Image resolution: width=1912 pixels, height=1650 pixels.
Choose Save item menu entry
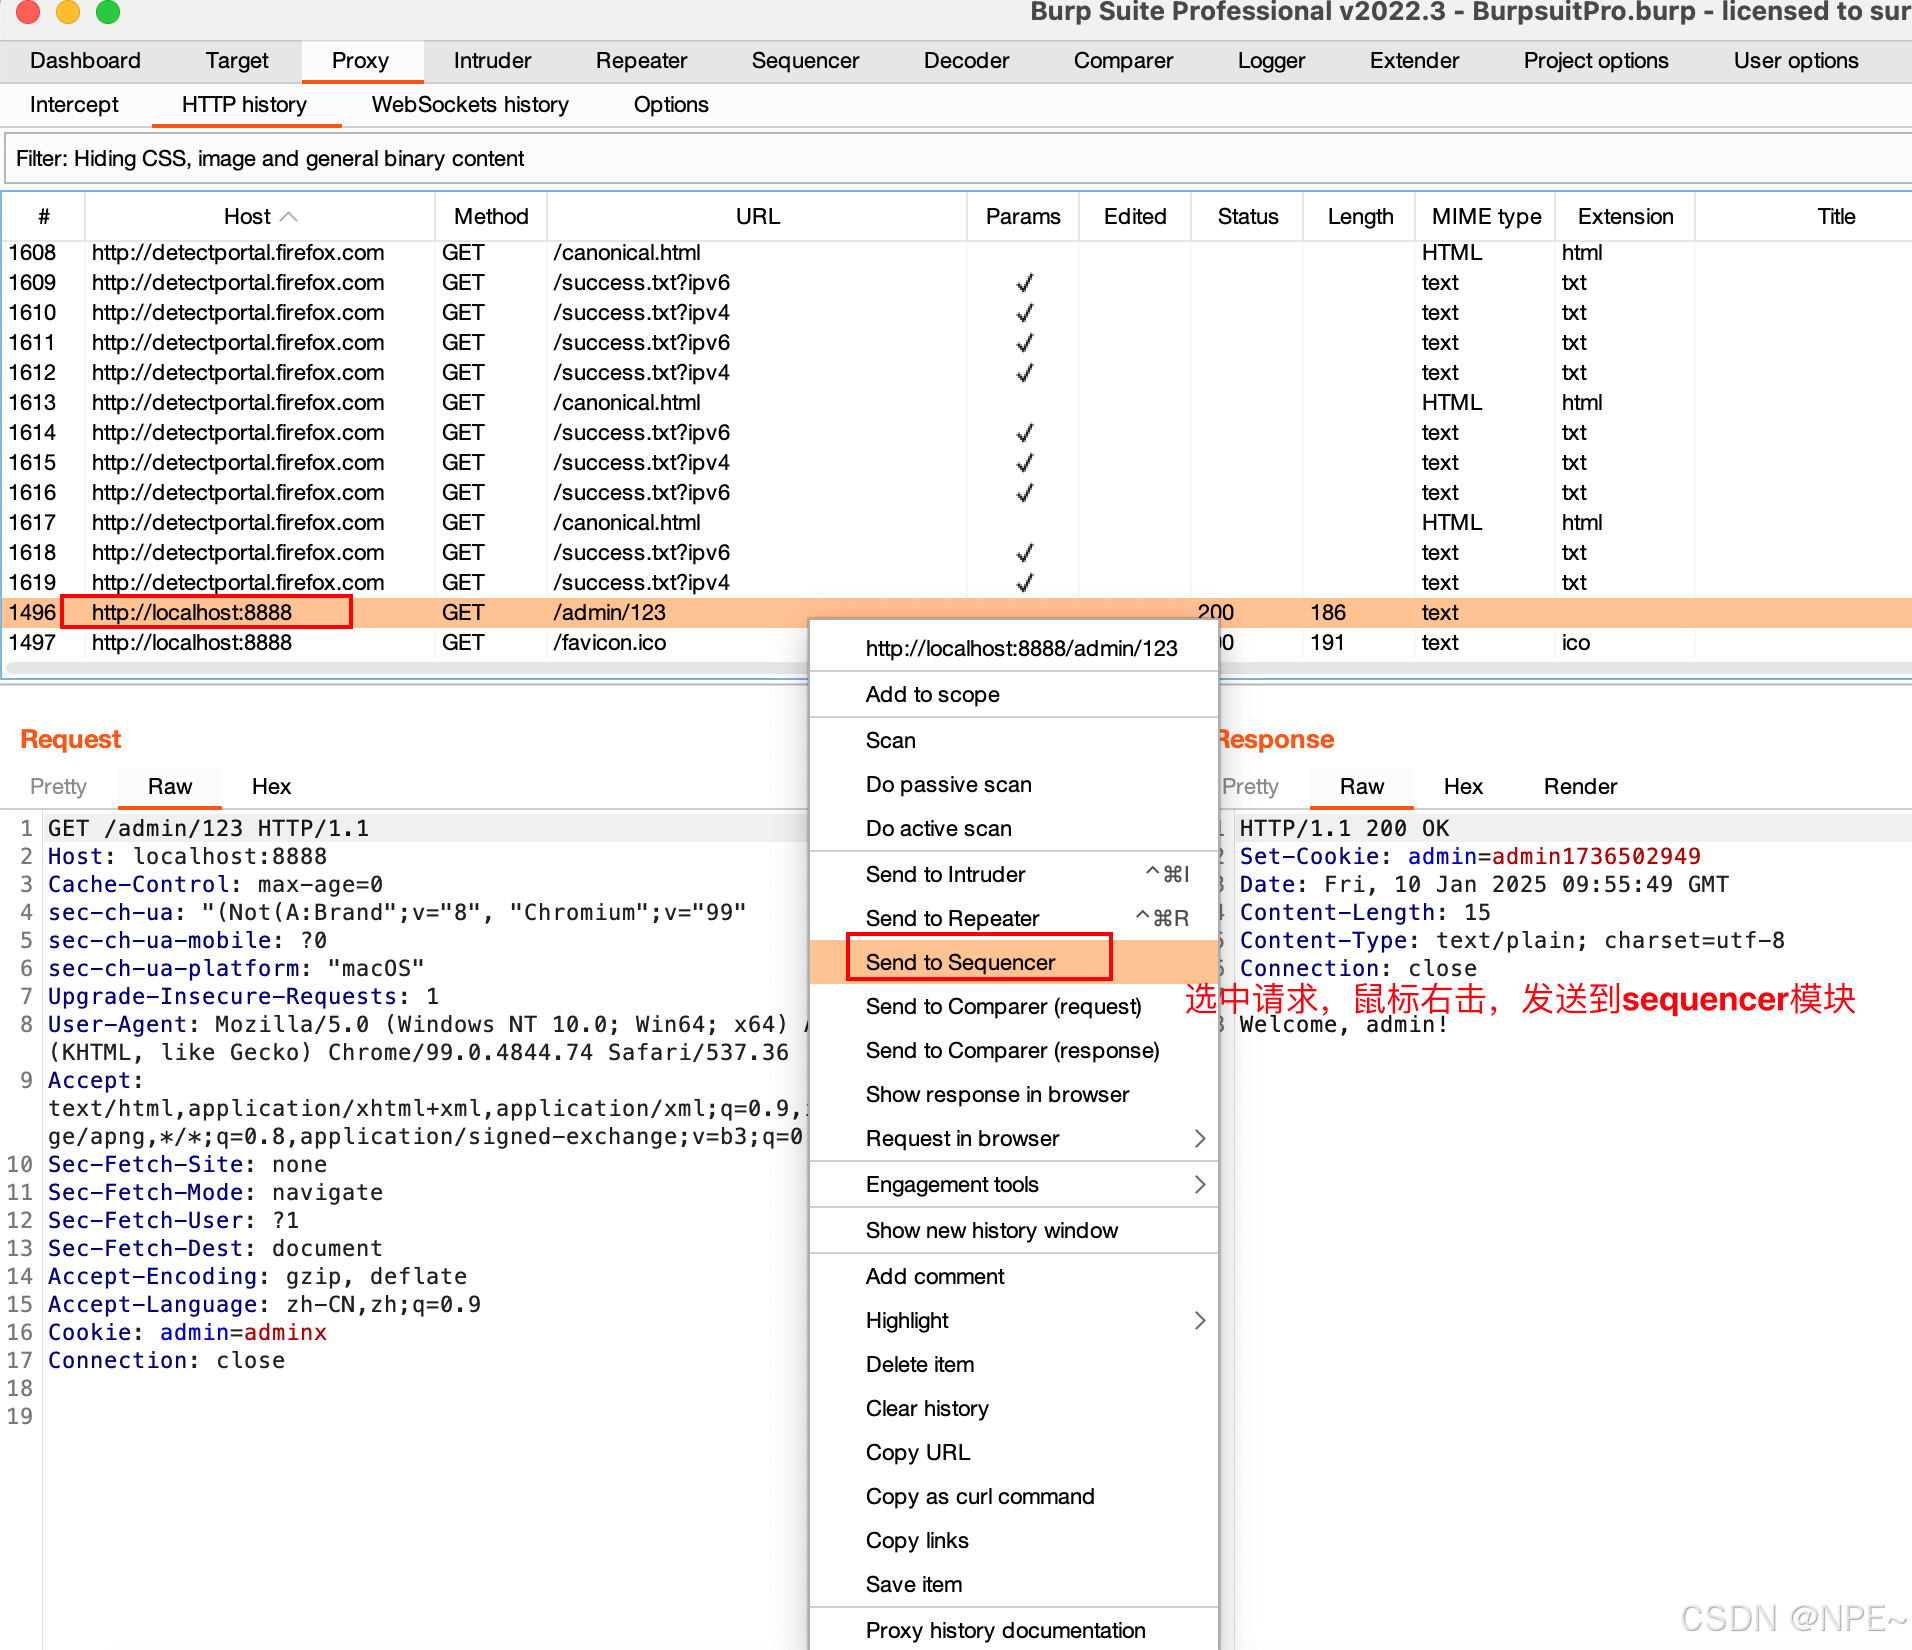[1014, 1585]
